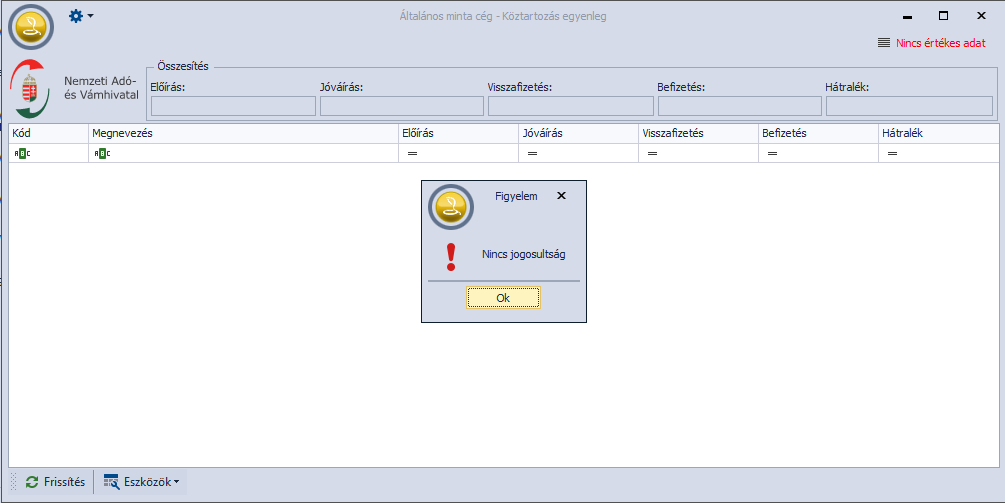Image resolution: width=1005 pixels, height=503 pixels.
Task: Sort by the Megnevezés column header
Action: point(242,132)
